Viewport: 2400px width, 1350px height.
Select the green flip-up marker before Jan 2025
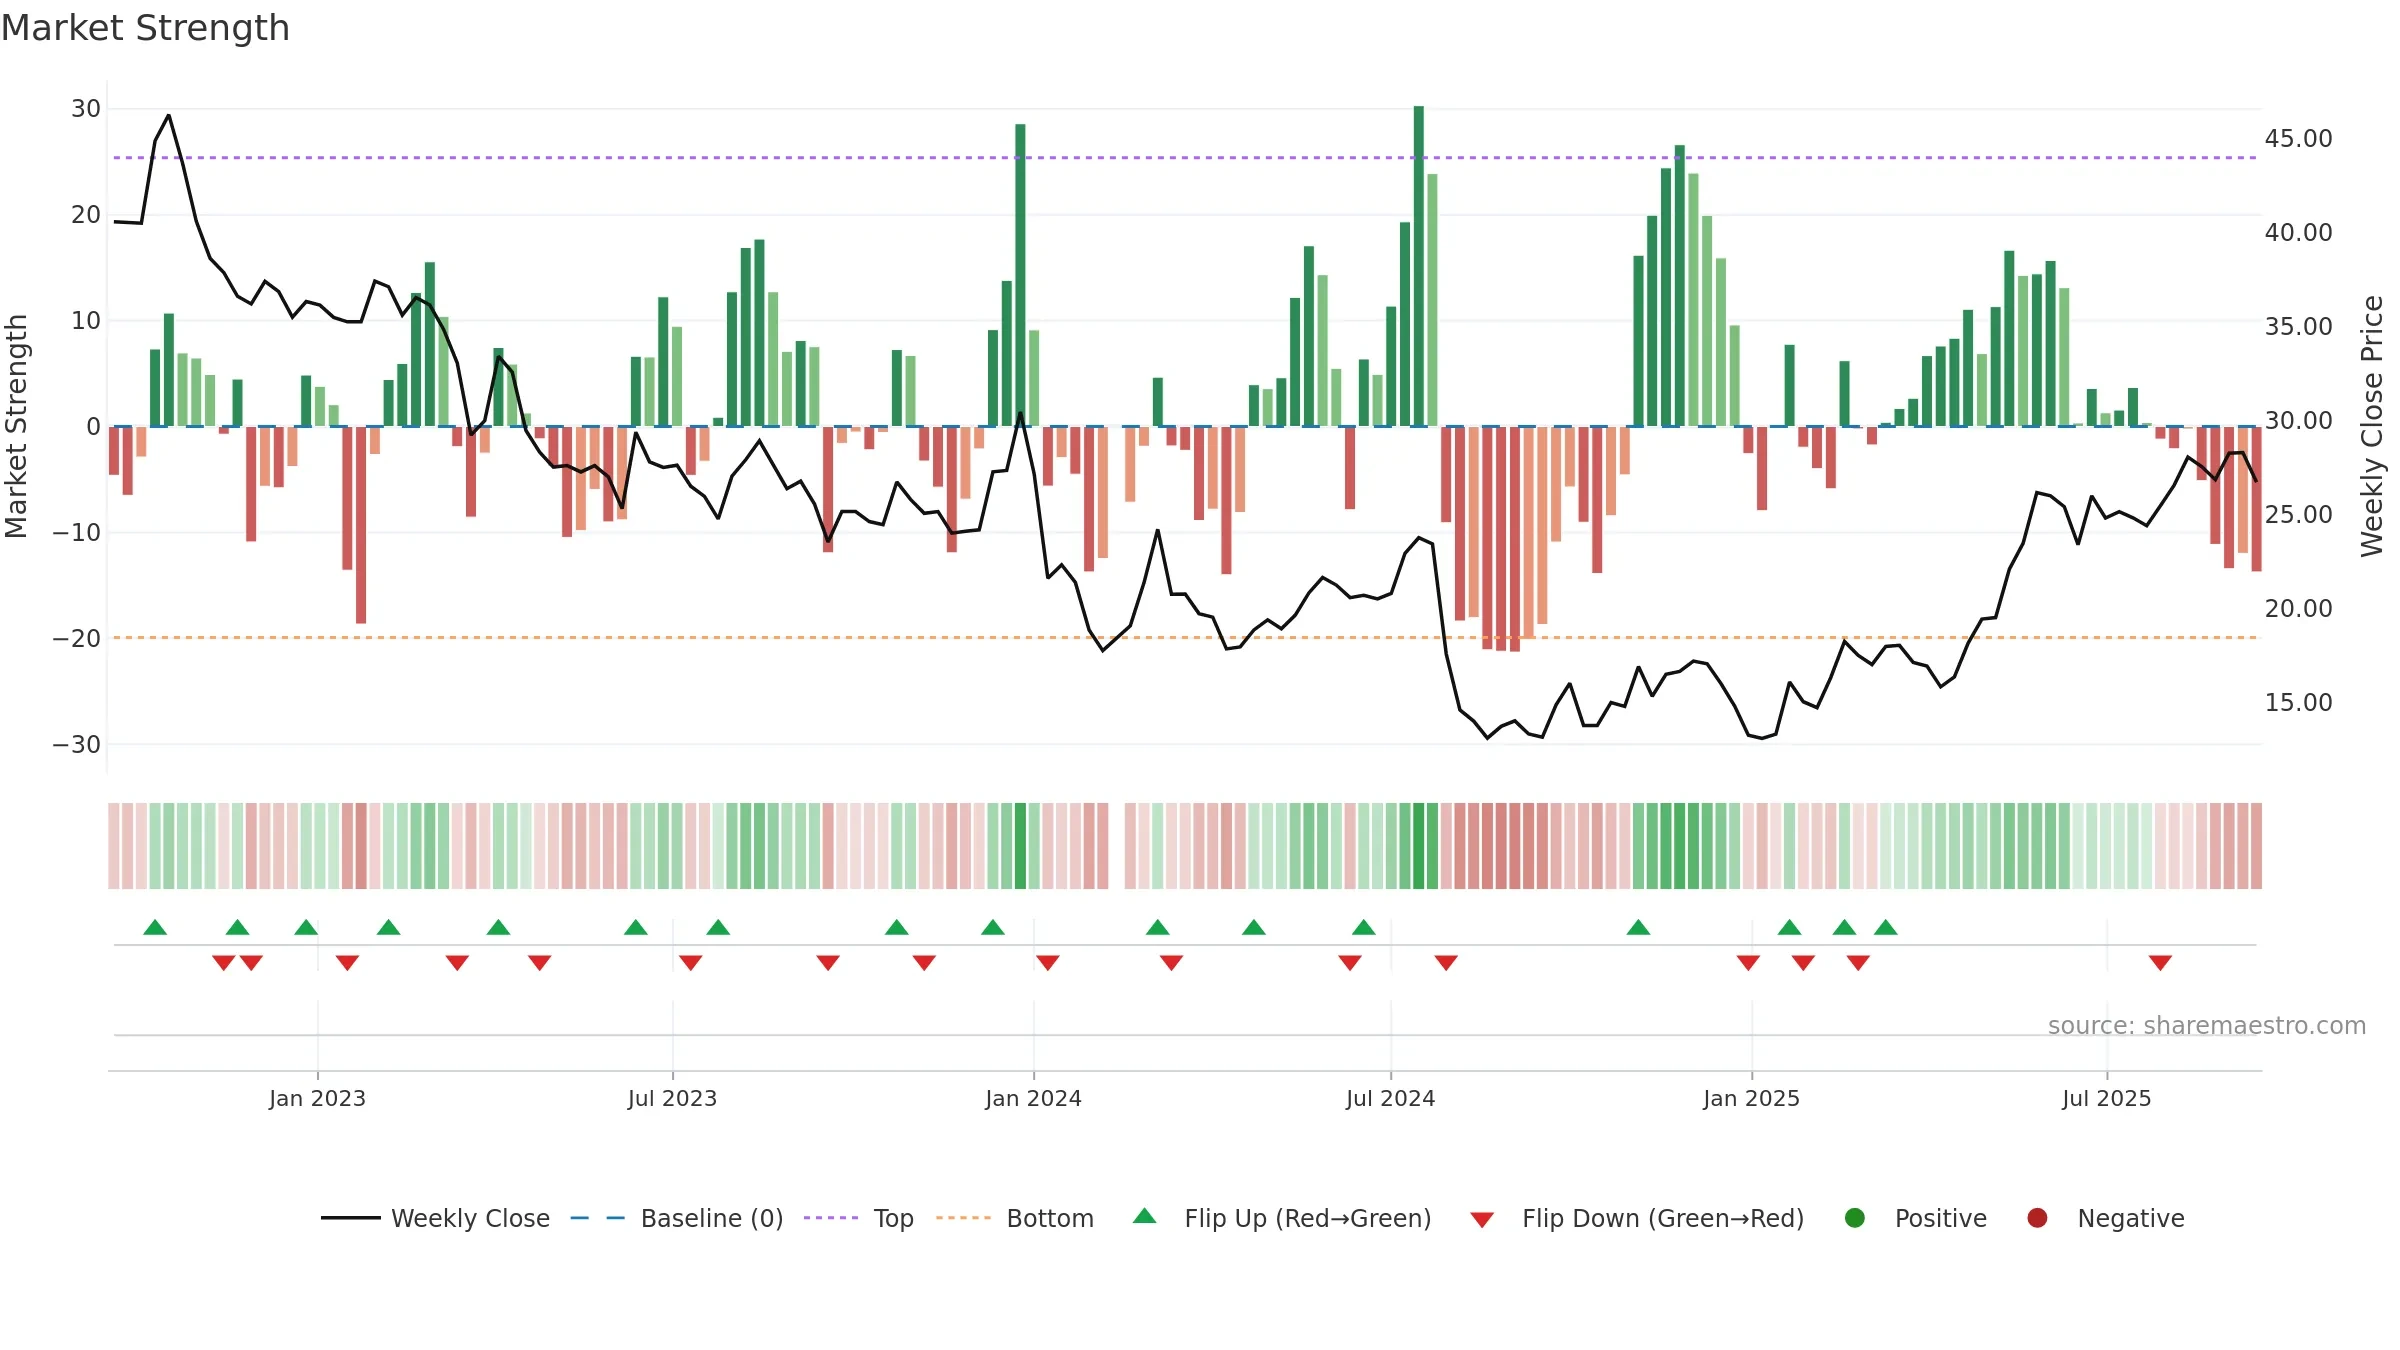pos(1638,927)
